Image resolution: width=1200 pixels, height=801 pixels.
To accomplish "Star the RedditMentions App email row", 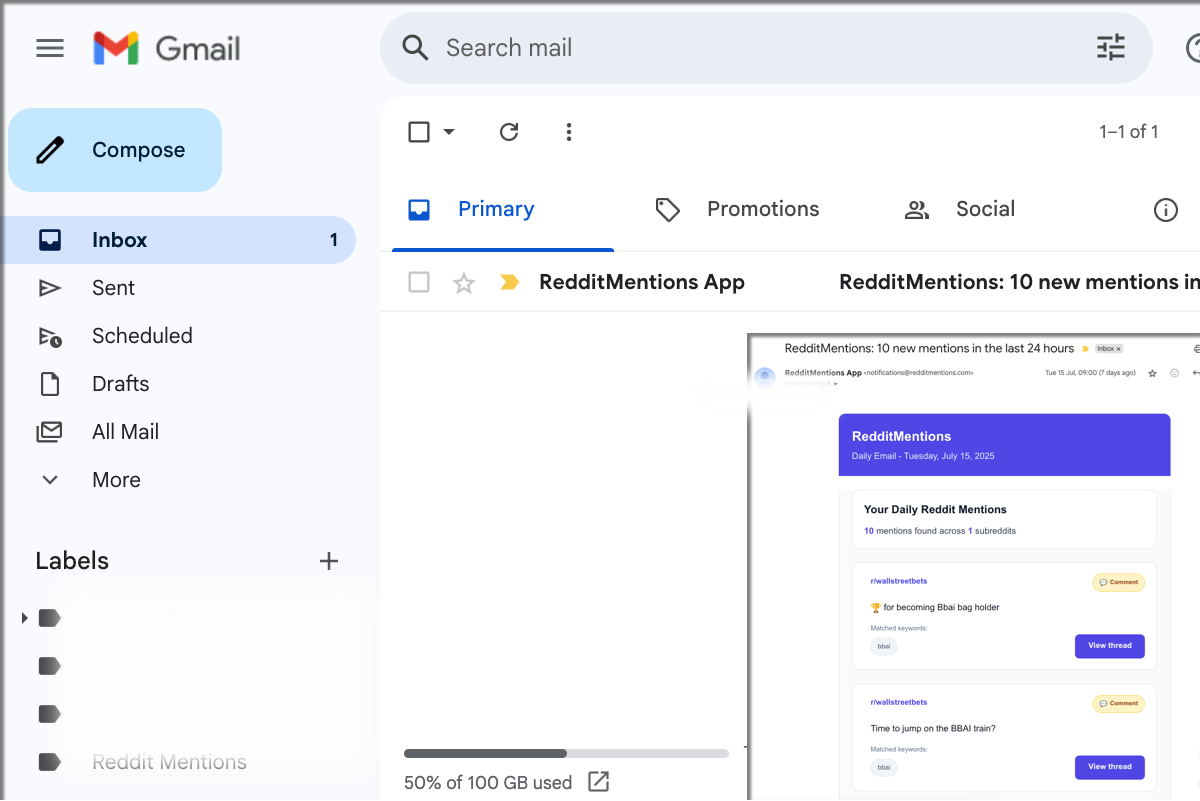I will [464, 283].
